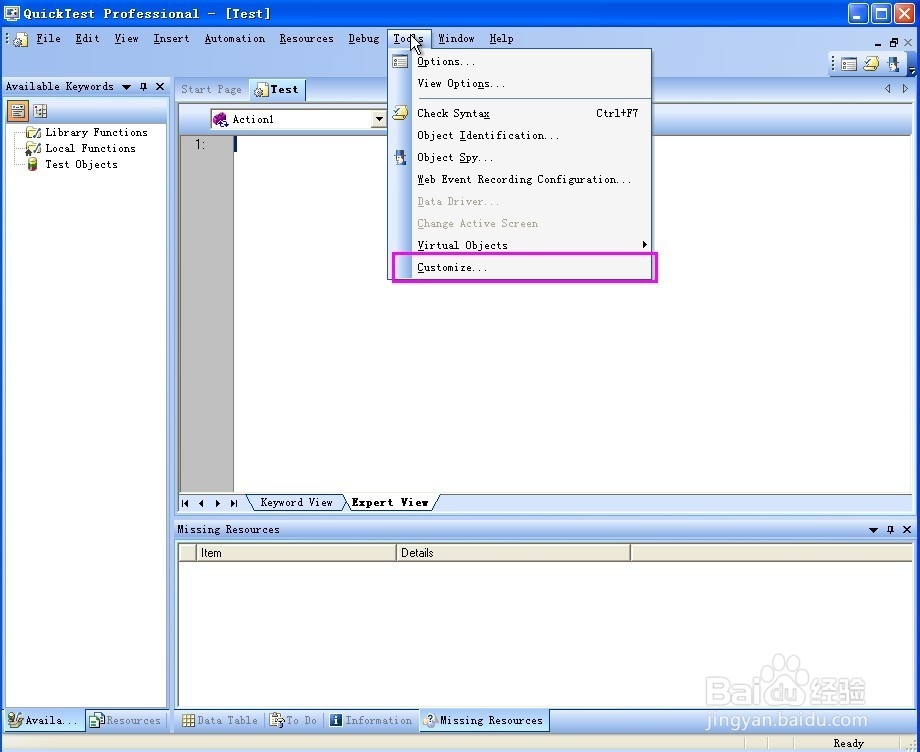Restore the inner Test document window
Screen dimensions: 920x752
tap(894, 42)
